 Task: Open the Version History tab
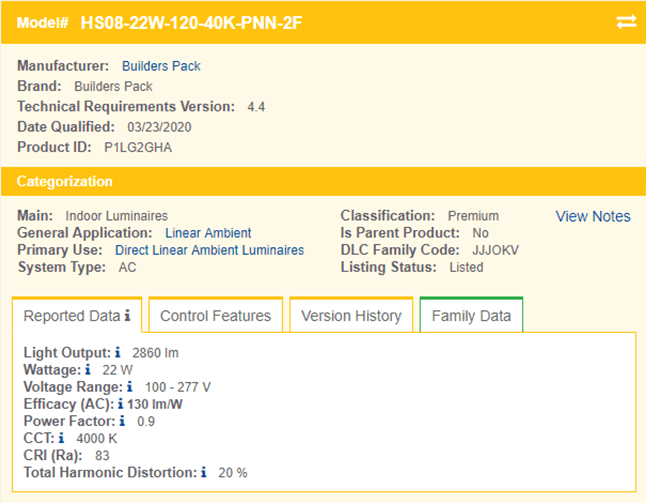tap(351, 316)
